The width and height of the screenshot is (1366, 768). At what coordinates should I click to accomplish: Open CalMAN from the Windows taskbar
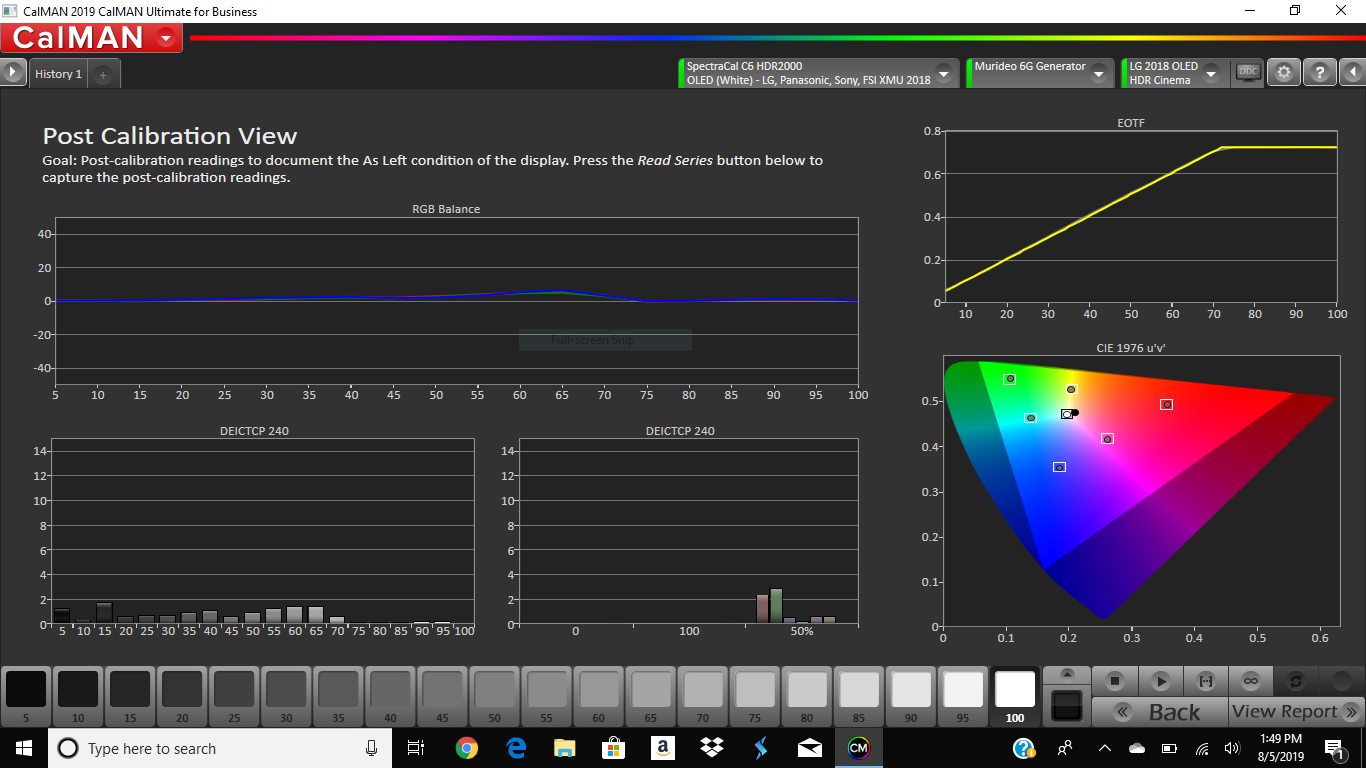(x=860, y=748)
